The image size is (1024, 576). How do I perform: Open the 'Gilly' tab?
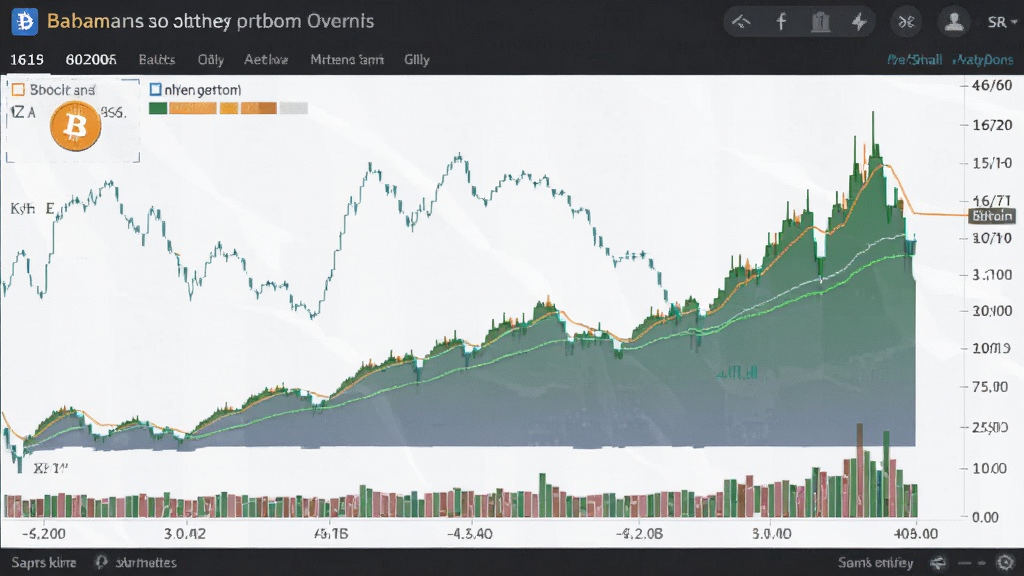[x=417, y=59]
